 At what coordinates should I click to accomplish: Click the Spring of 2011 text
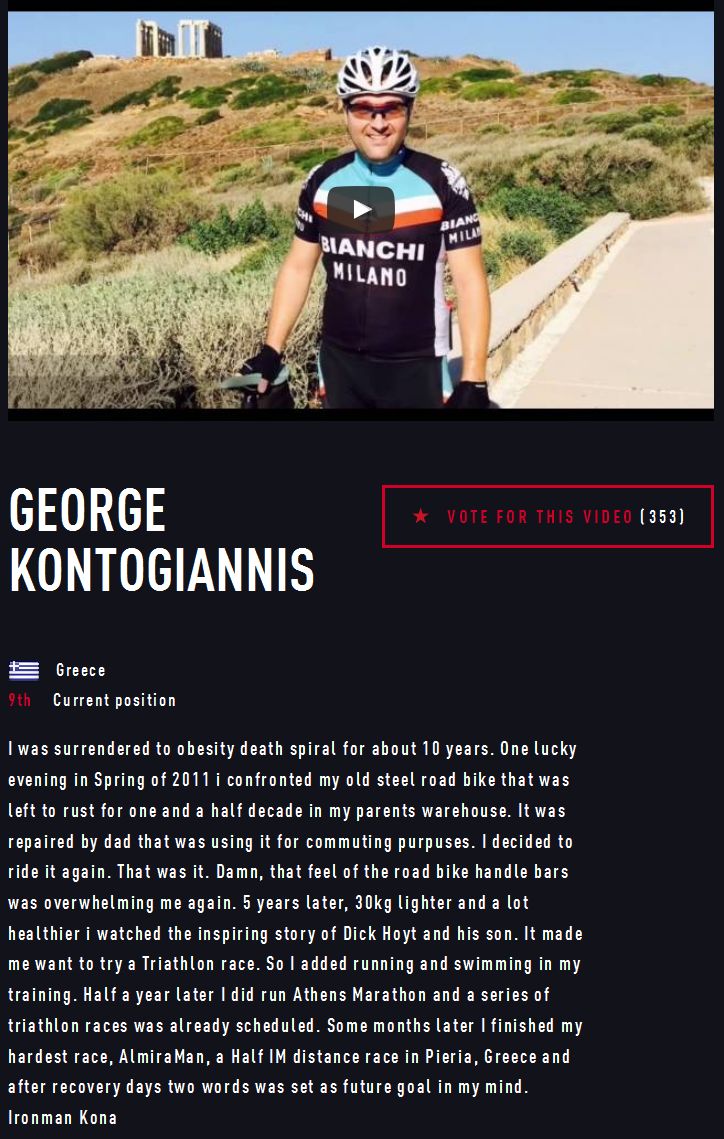point(152,780)
